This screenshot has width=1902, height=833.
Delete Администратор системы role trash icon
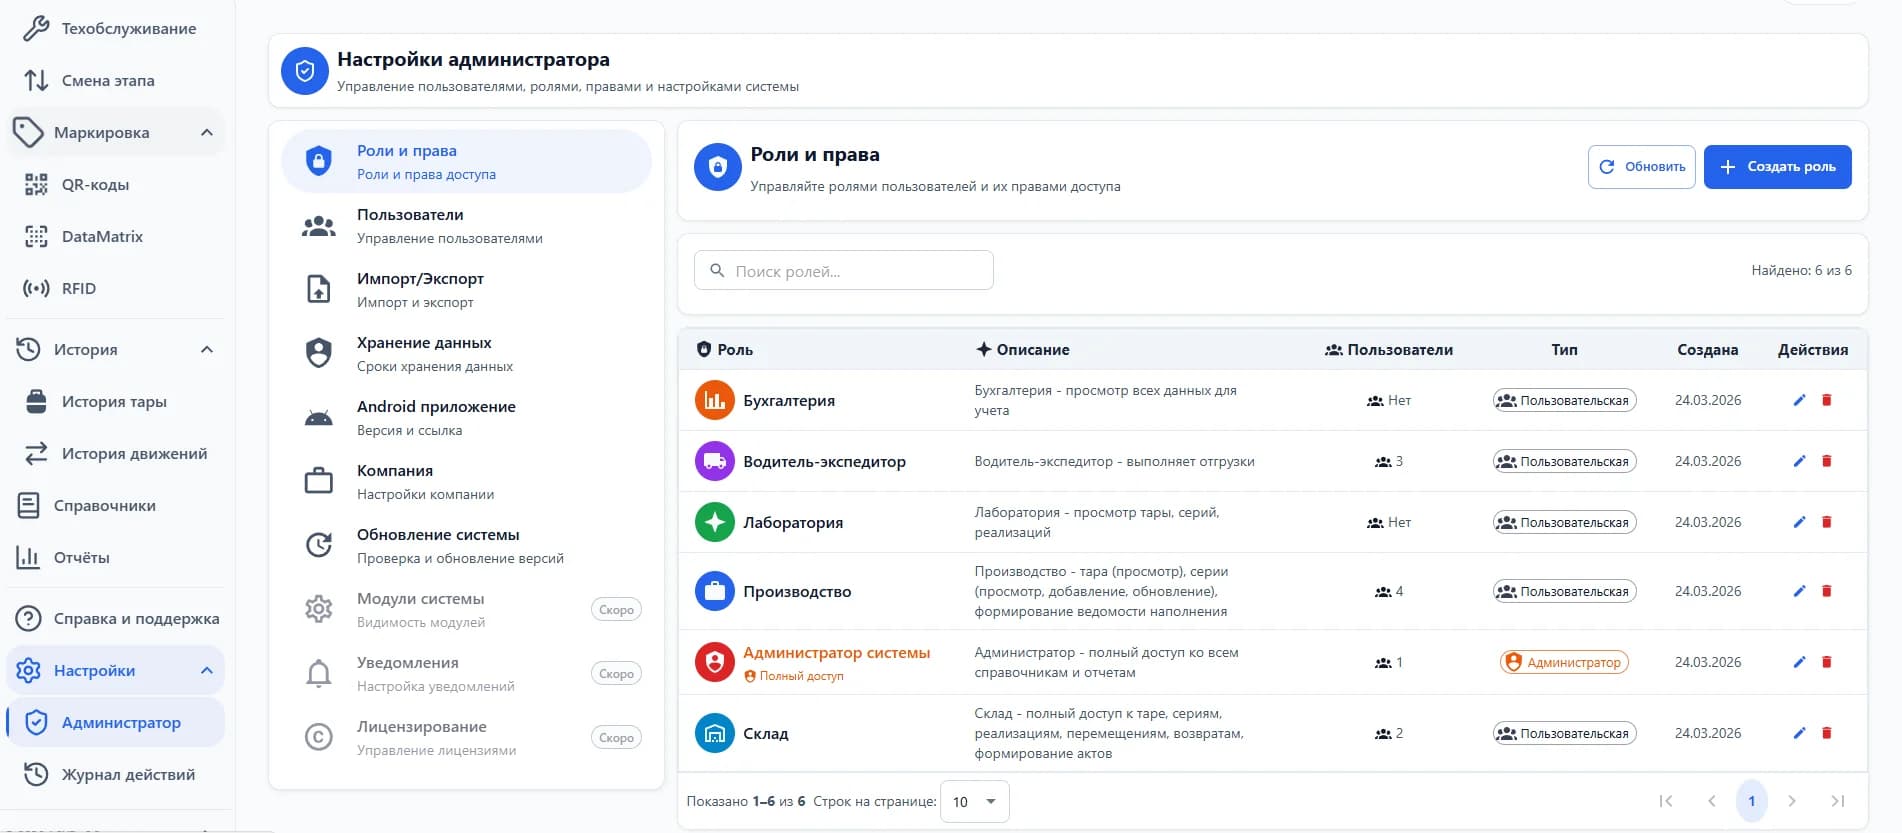[1826, 662]
